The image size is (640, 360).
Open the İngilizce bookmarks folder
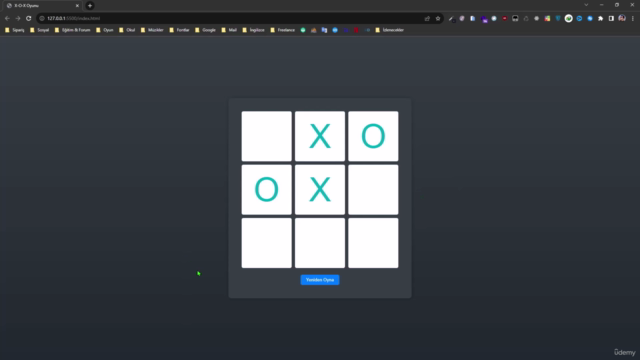tap(253, 30)
